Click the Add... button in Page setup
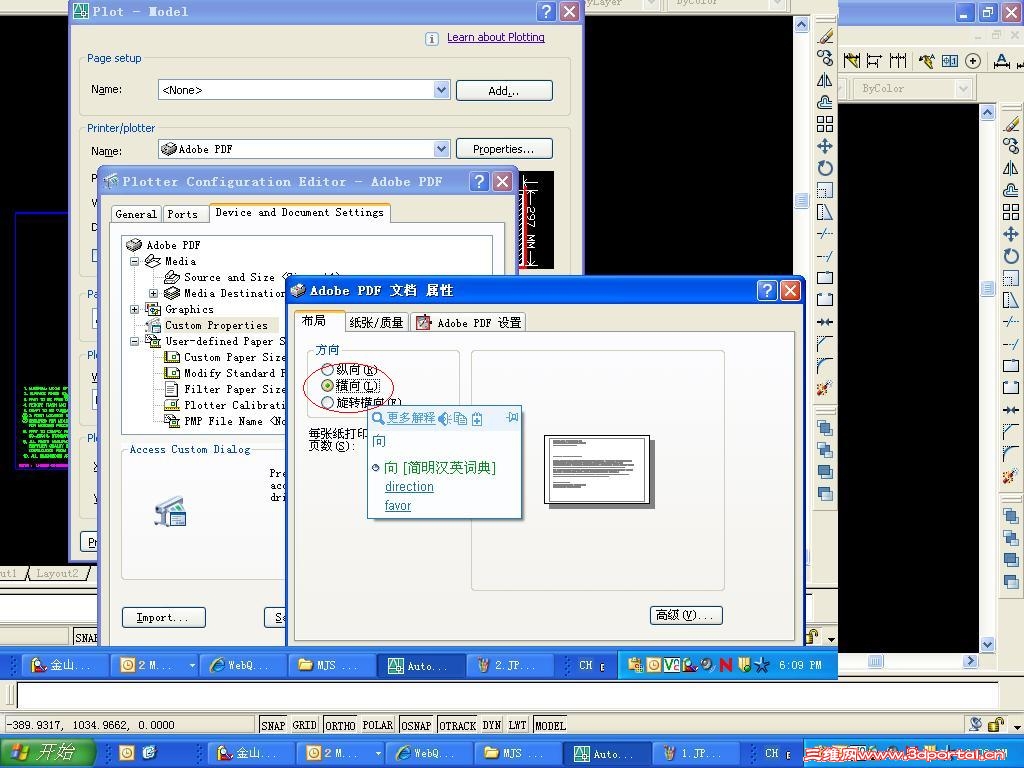Viewport: 1024px width, 768px height. tap(504, 91)
